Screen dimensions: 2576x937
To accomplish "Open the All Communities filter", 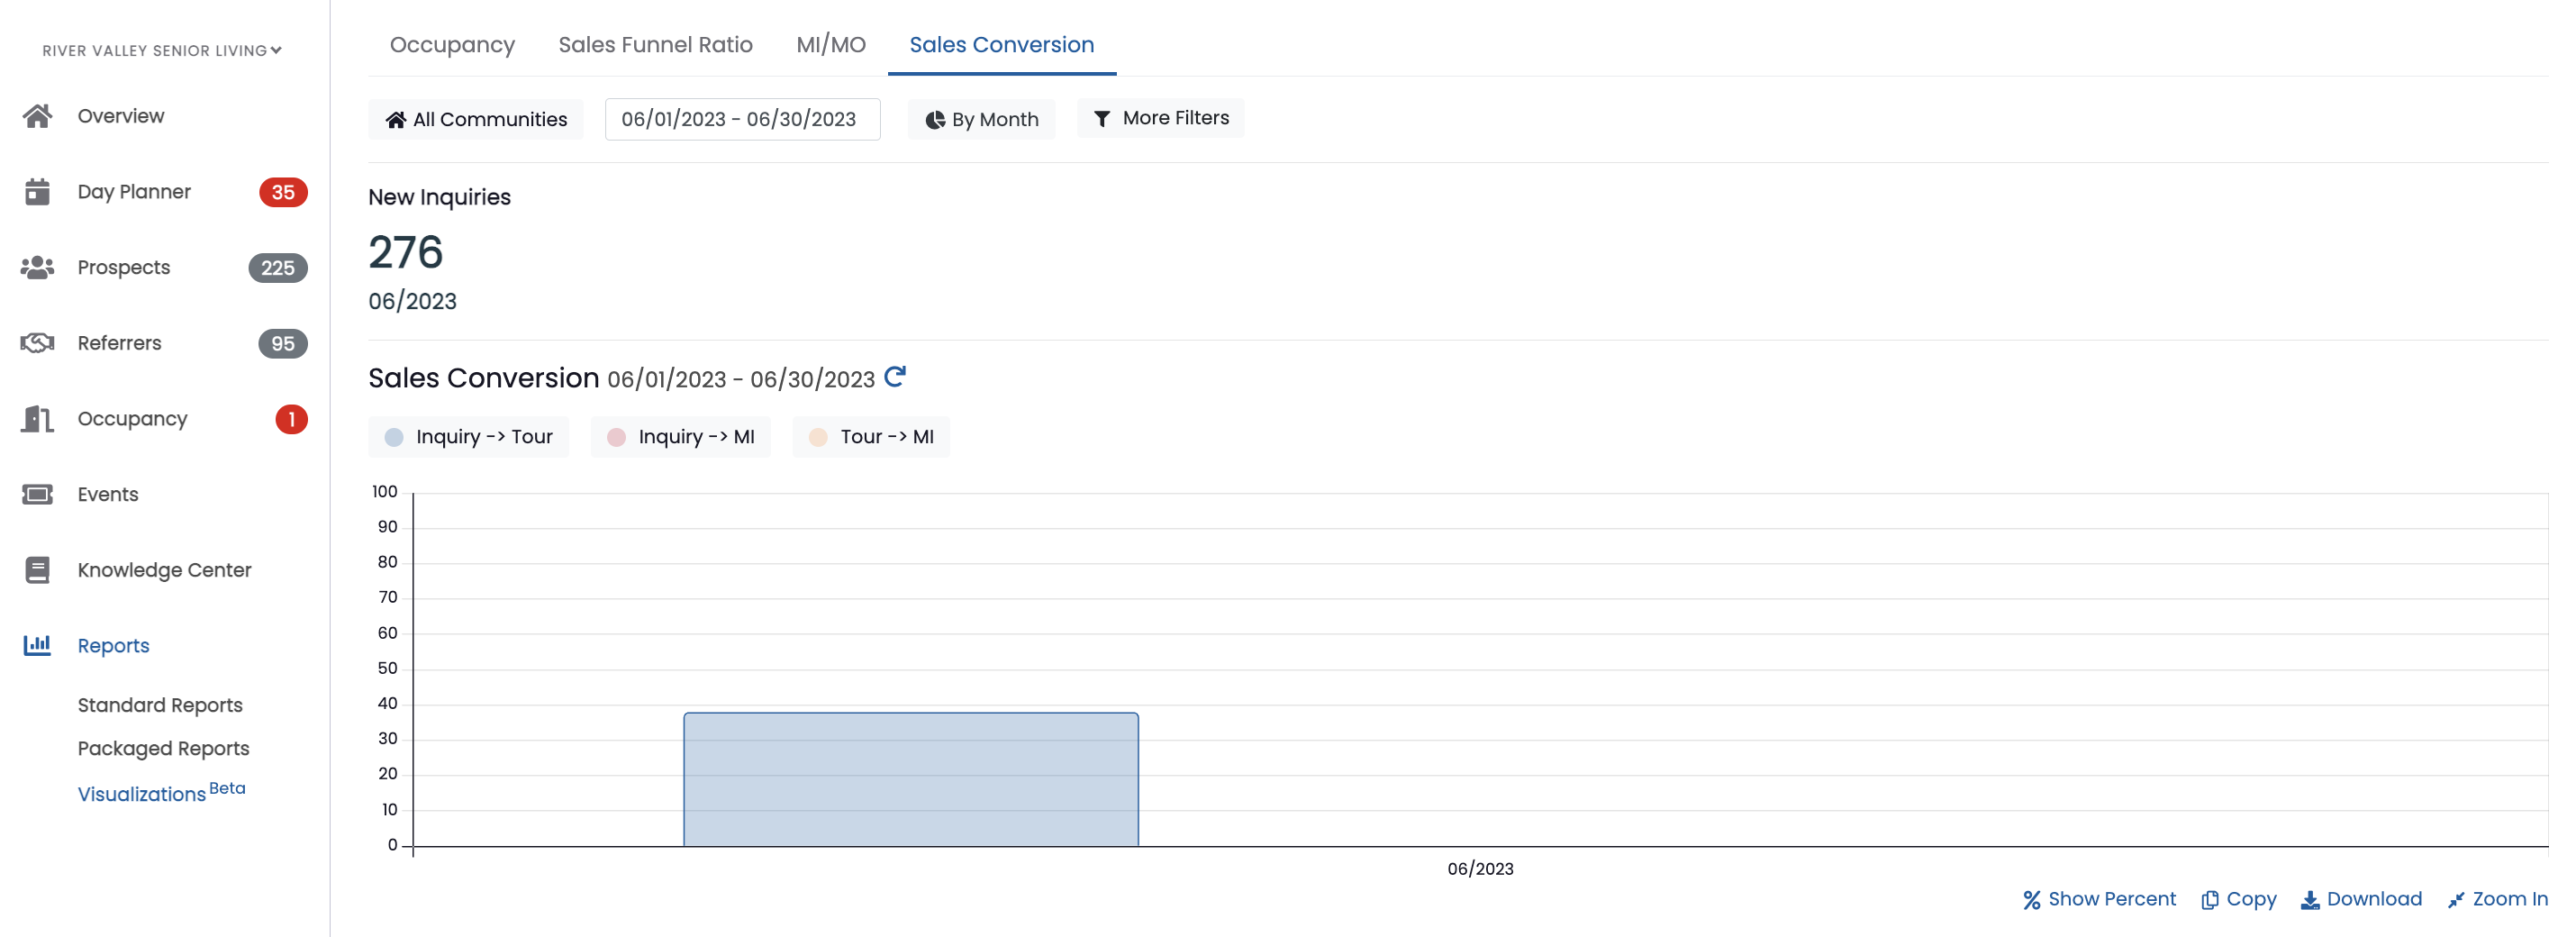I will click(476, 119).
